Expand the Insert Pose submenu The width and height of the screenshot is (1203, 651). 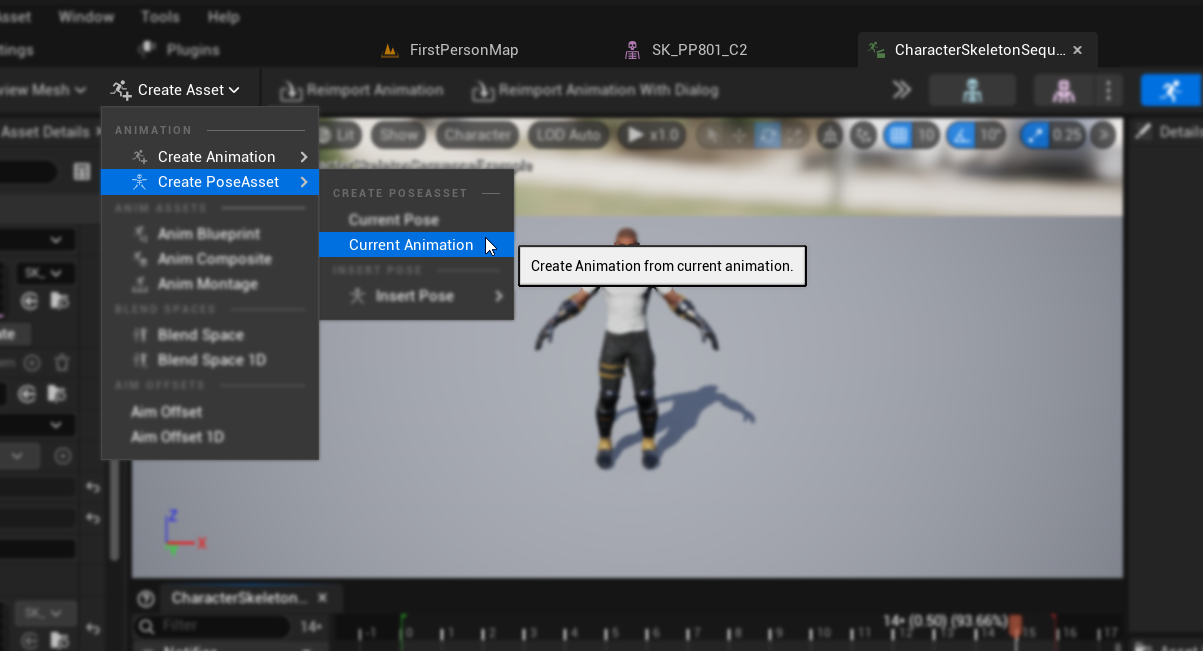point(416,295)
